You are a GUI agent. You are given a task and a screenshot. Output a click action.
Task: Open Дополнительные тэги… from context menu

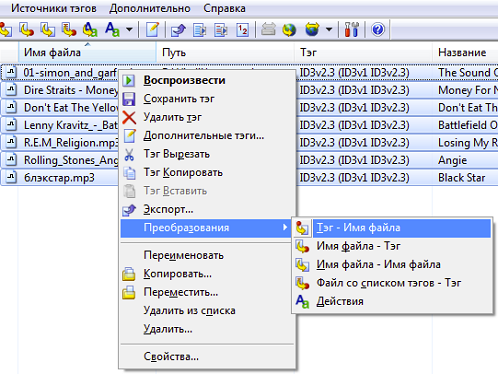(x=207, y=136)
